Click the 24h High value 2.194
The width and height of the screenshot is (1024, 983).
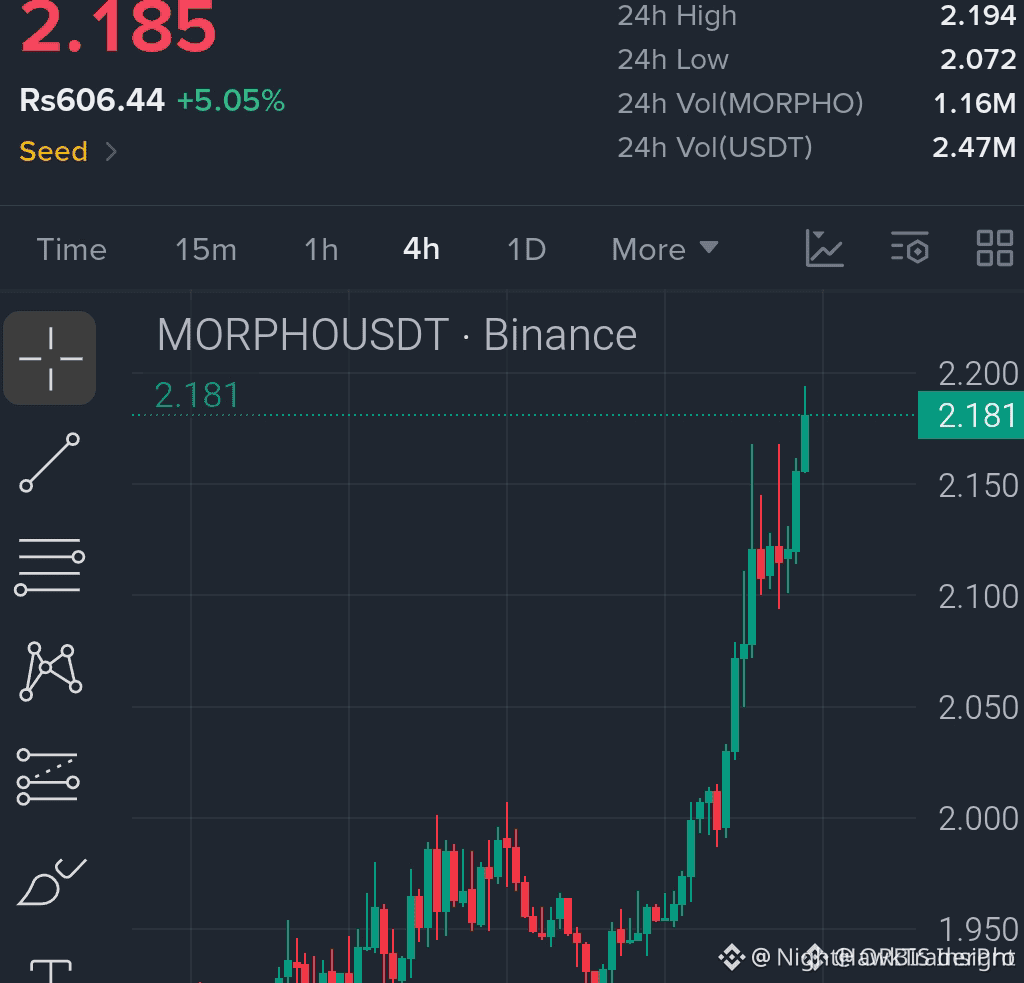point(978,16)
